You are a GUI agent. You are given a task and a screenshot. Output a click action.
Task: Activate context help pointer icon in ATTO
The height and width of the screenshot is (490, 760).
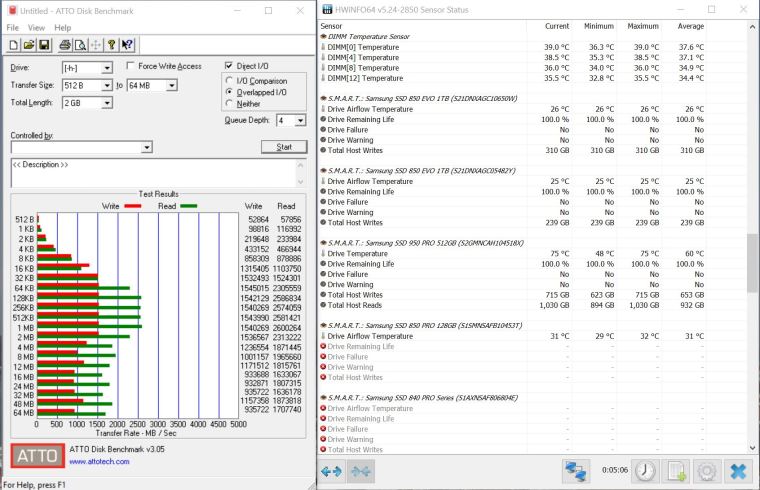127,45
